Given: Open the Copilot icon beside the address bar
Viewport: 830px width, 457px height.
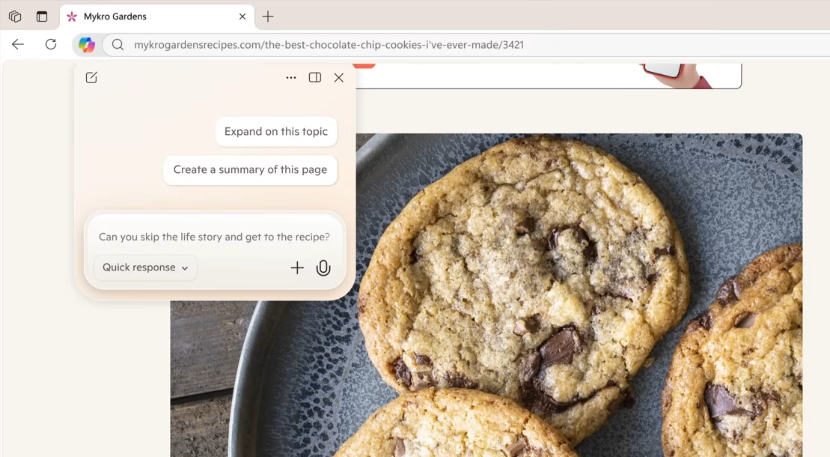Looking at the screenshot, I should pyautogui.click(x=87, y=44).
